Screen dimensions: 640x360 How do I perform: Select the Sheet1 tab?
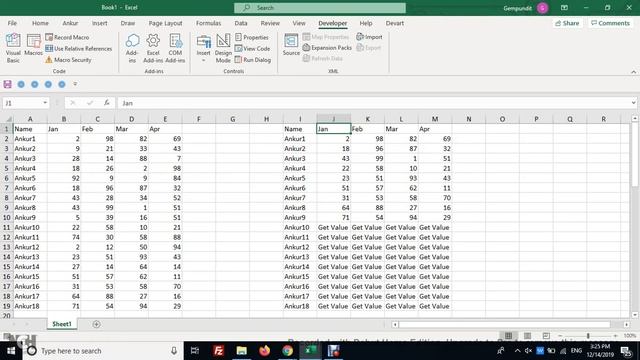coord(62,324)
